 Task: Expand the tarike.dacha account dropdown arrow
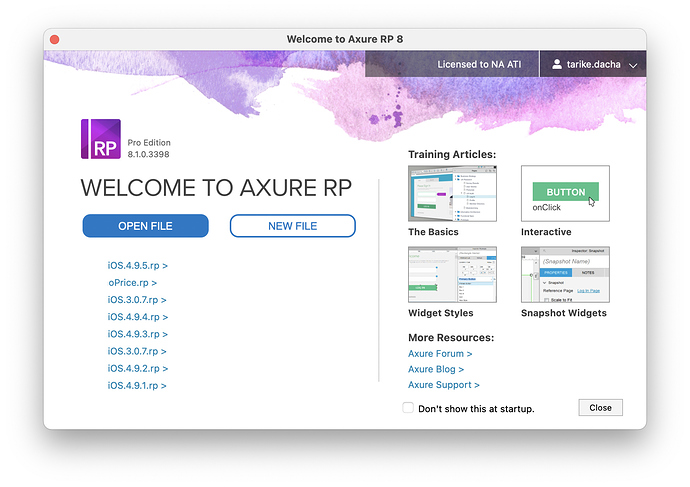coord(632,65)
